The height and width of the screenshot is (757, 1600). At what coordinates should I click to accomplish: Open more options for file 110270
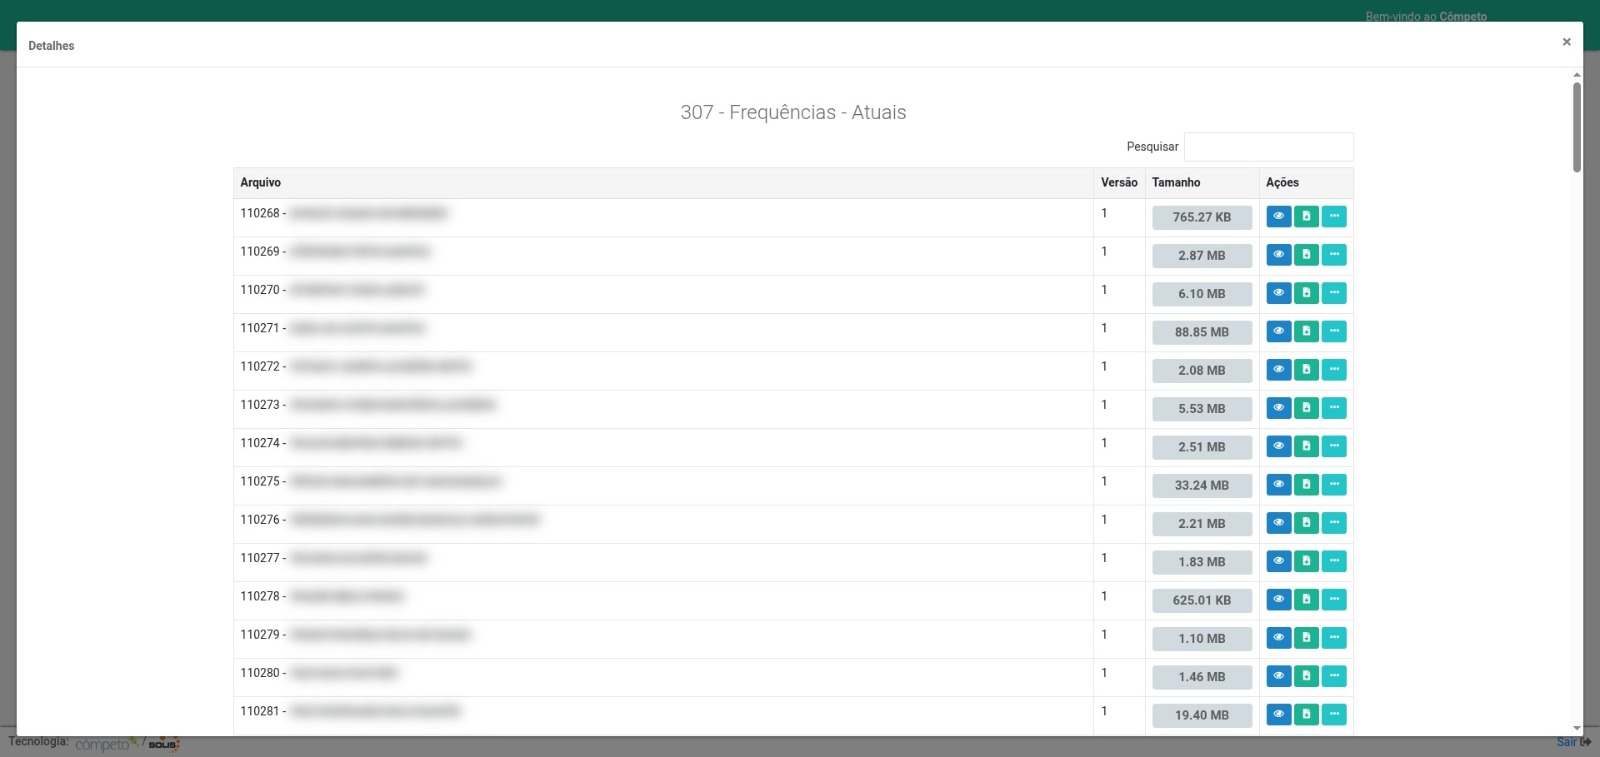[x=1334, y=293]
